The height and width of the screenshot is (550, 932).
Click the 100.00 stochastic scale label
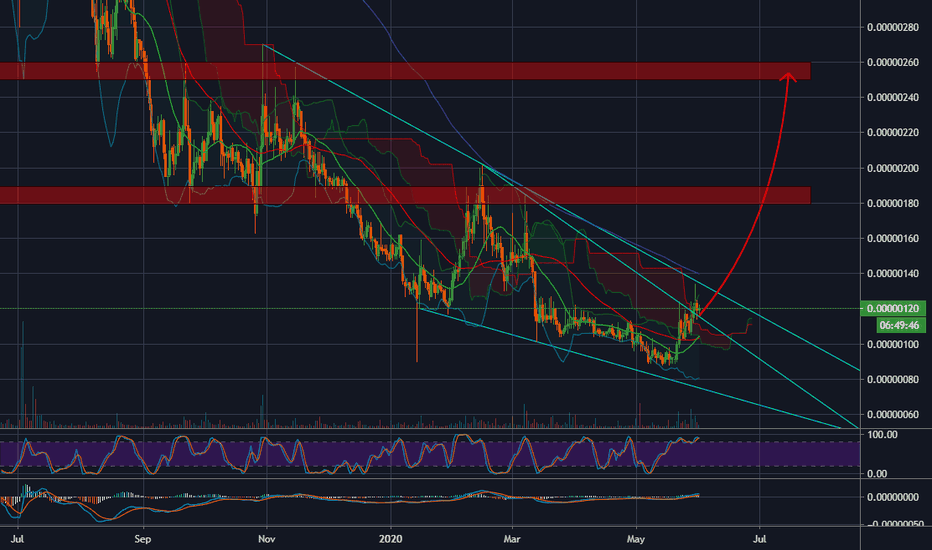(x=883, y=435)
